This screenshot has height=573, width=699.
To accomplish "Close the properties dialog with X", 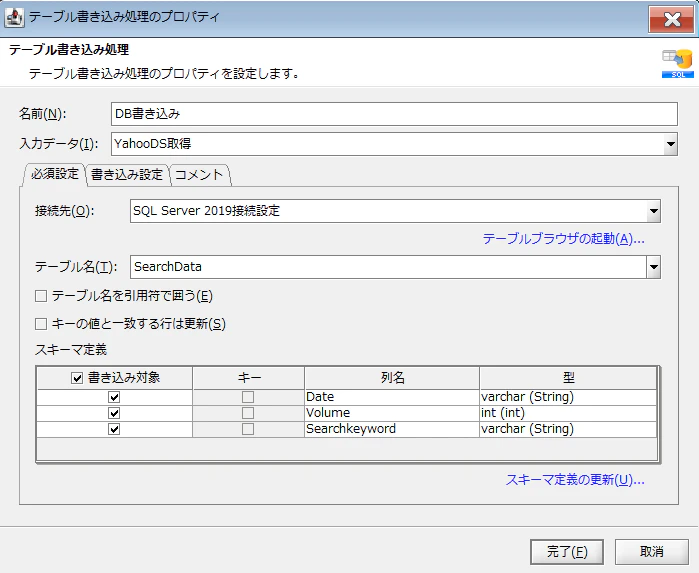I will tap(671, 19).
